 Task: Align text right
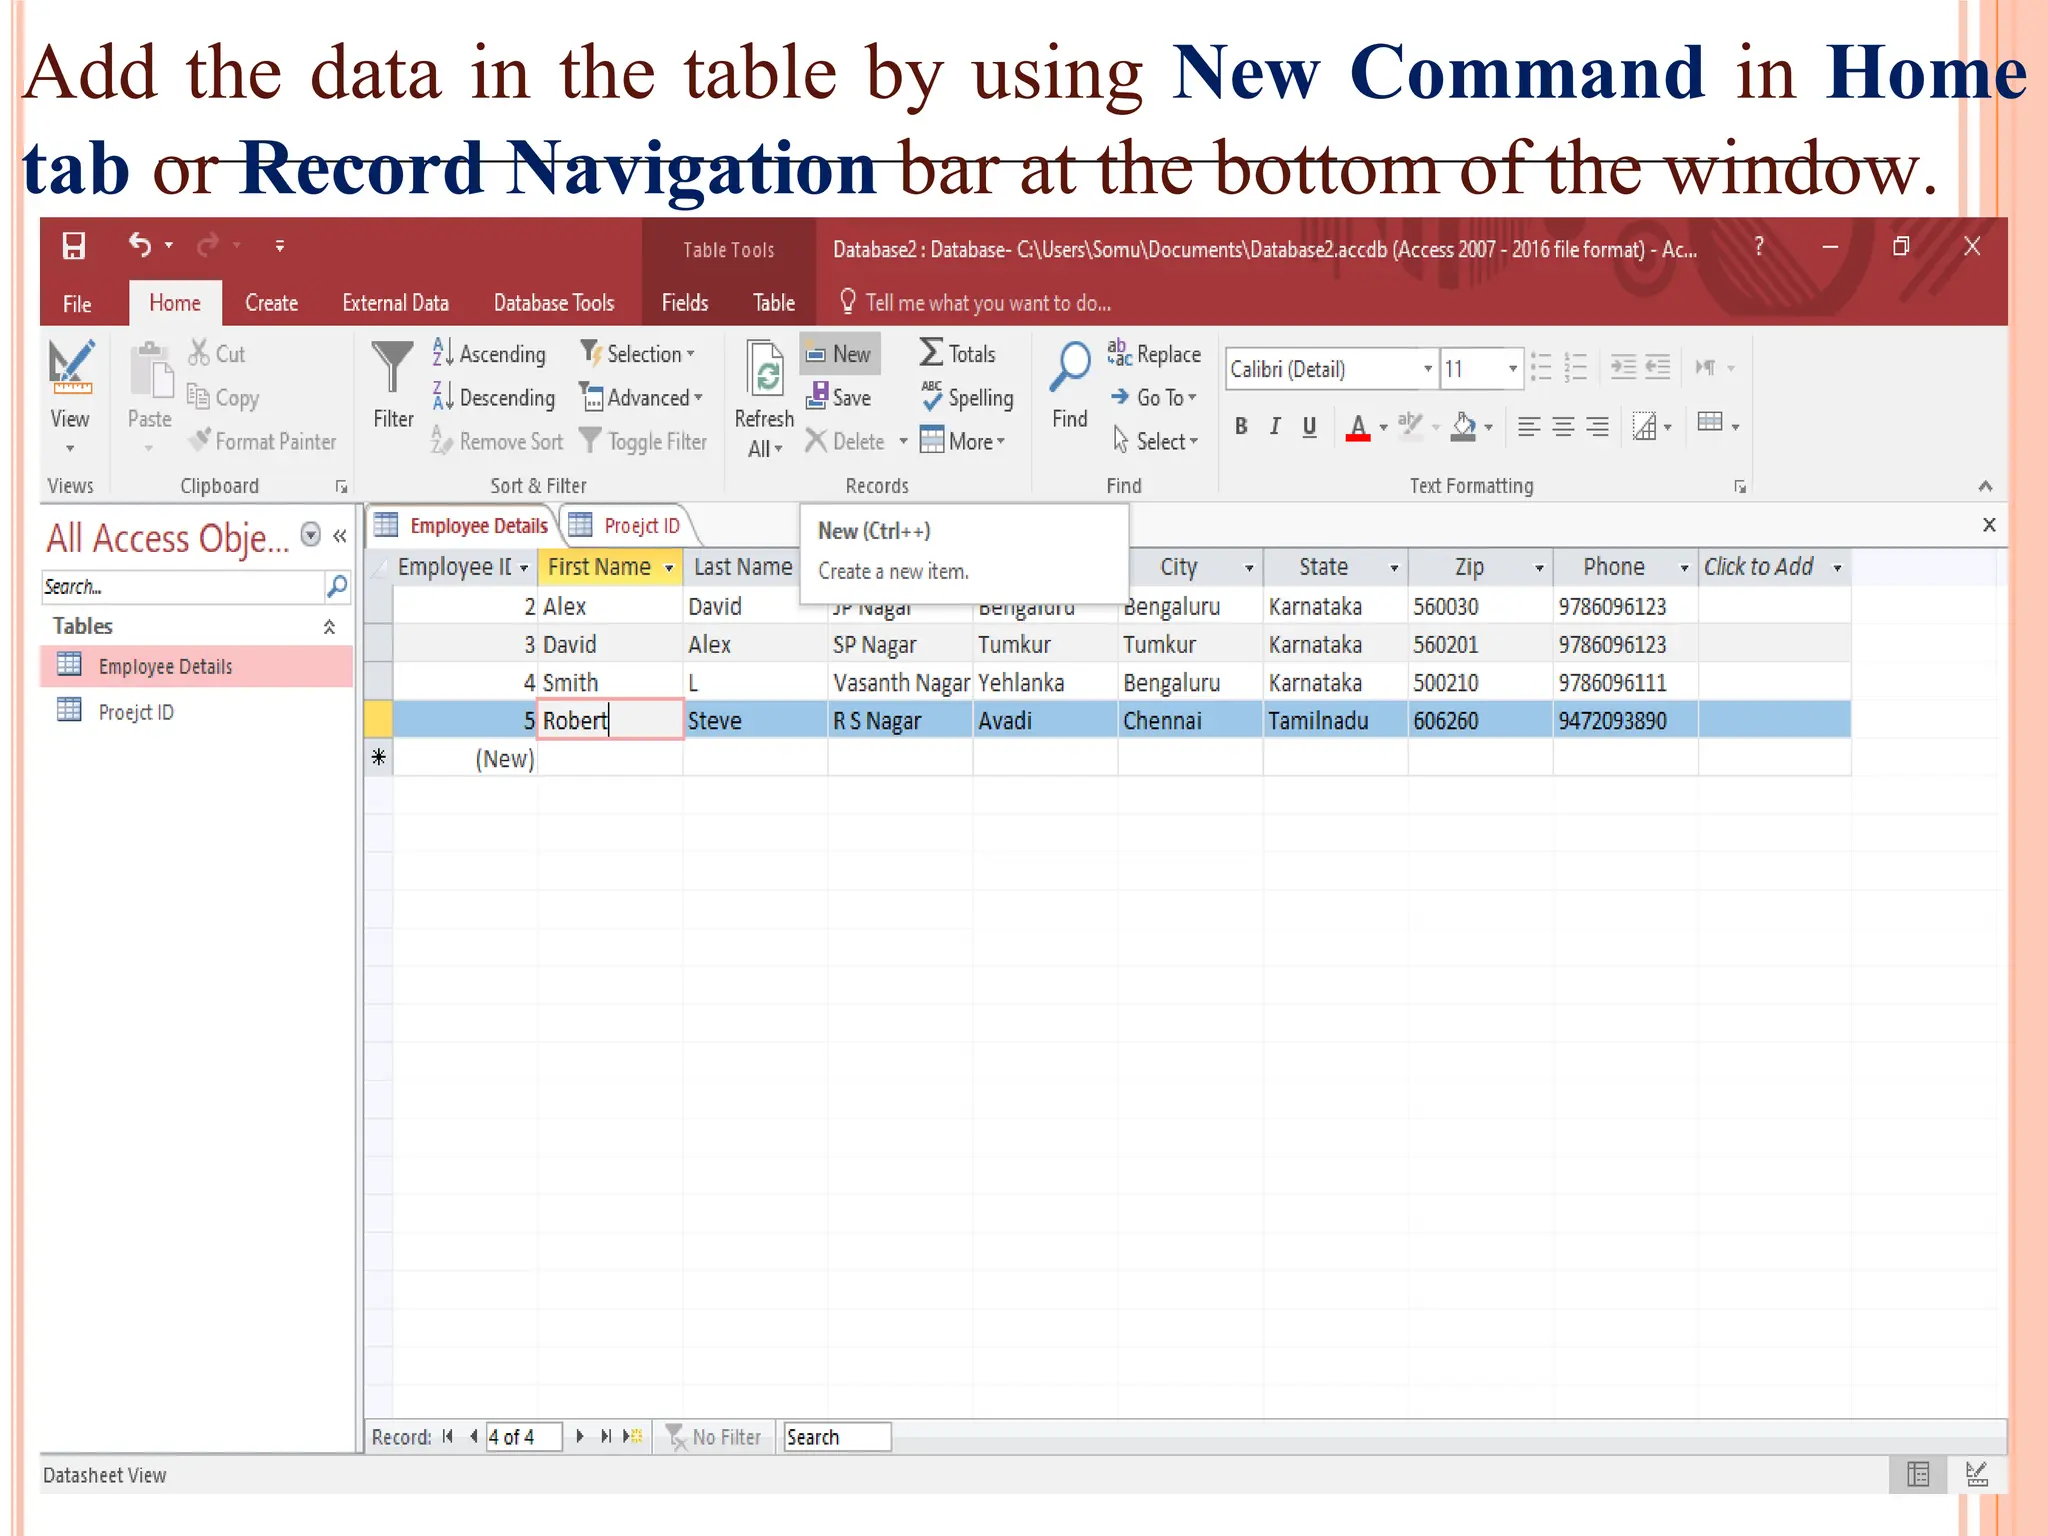click(1597, 427)
